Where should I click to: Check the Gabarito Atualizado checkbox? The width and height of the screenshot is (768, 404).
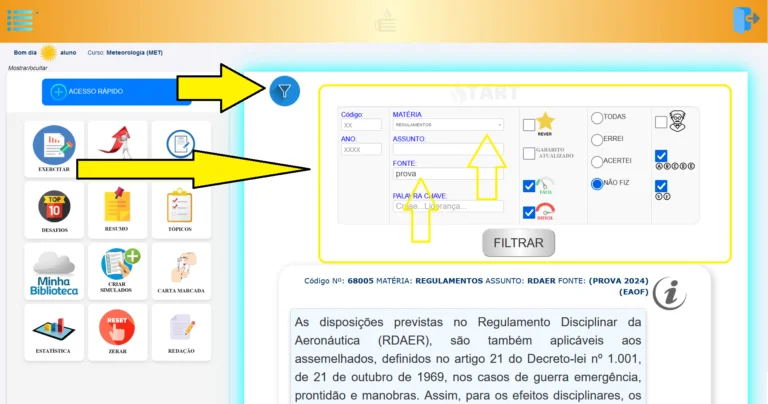coord(529,154)
